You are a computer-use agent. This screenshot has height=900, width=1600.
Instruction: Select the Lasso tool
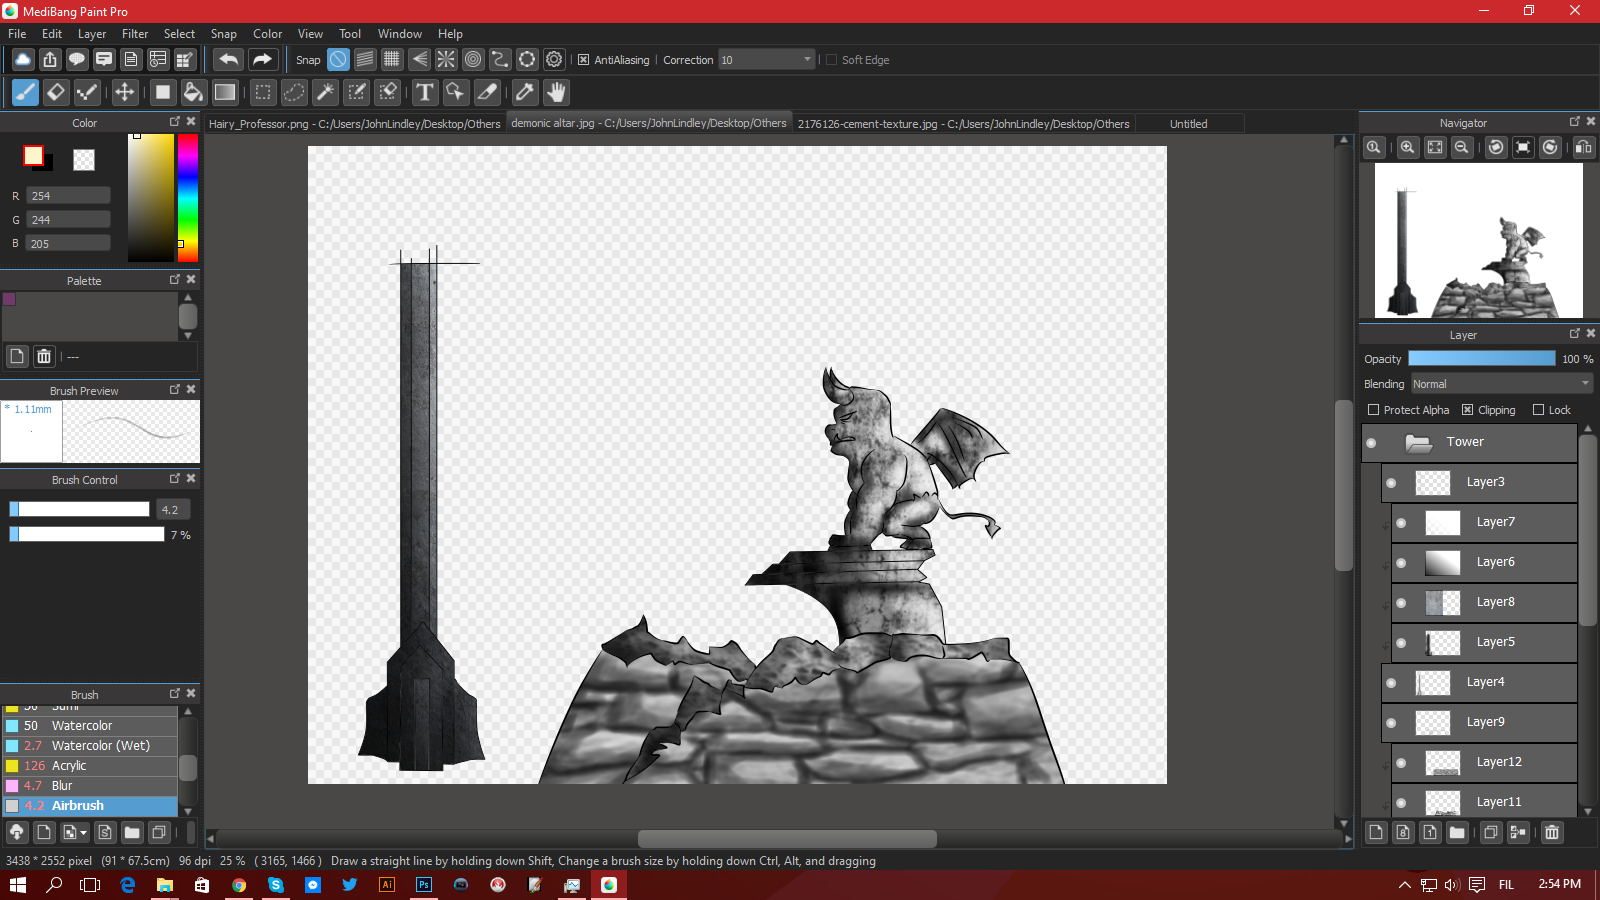coord(294,93)
